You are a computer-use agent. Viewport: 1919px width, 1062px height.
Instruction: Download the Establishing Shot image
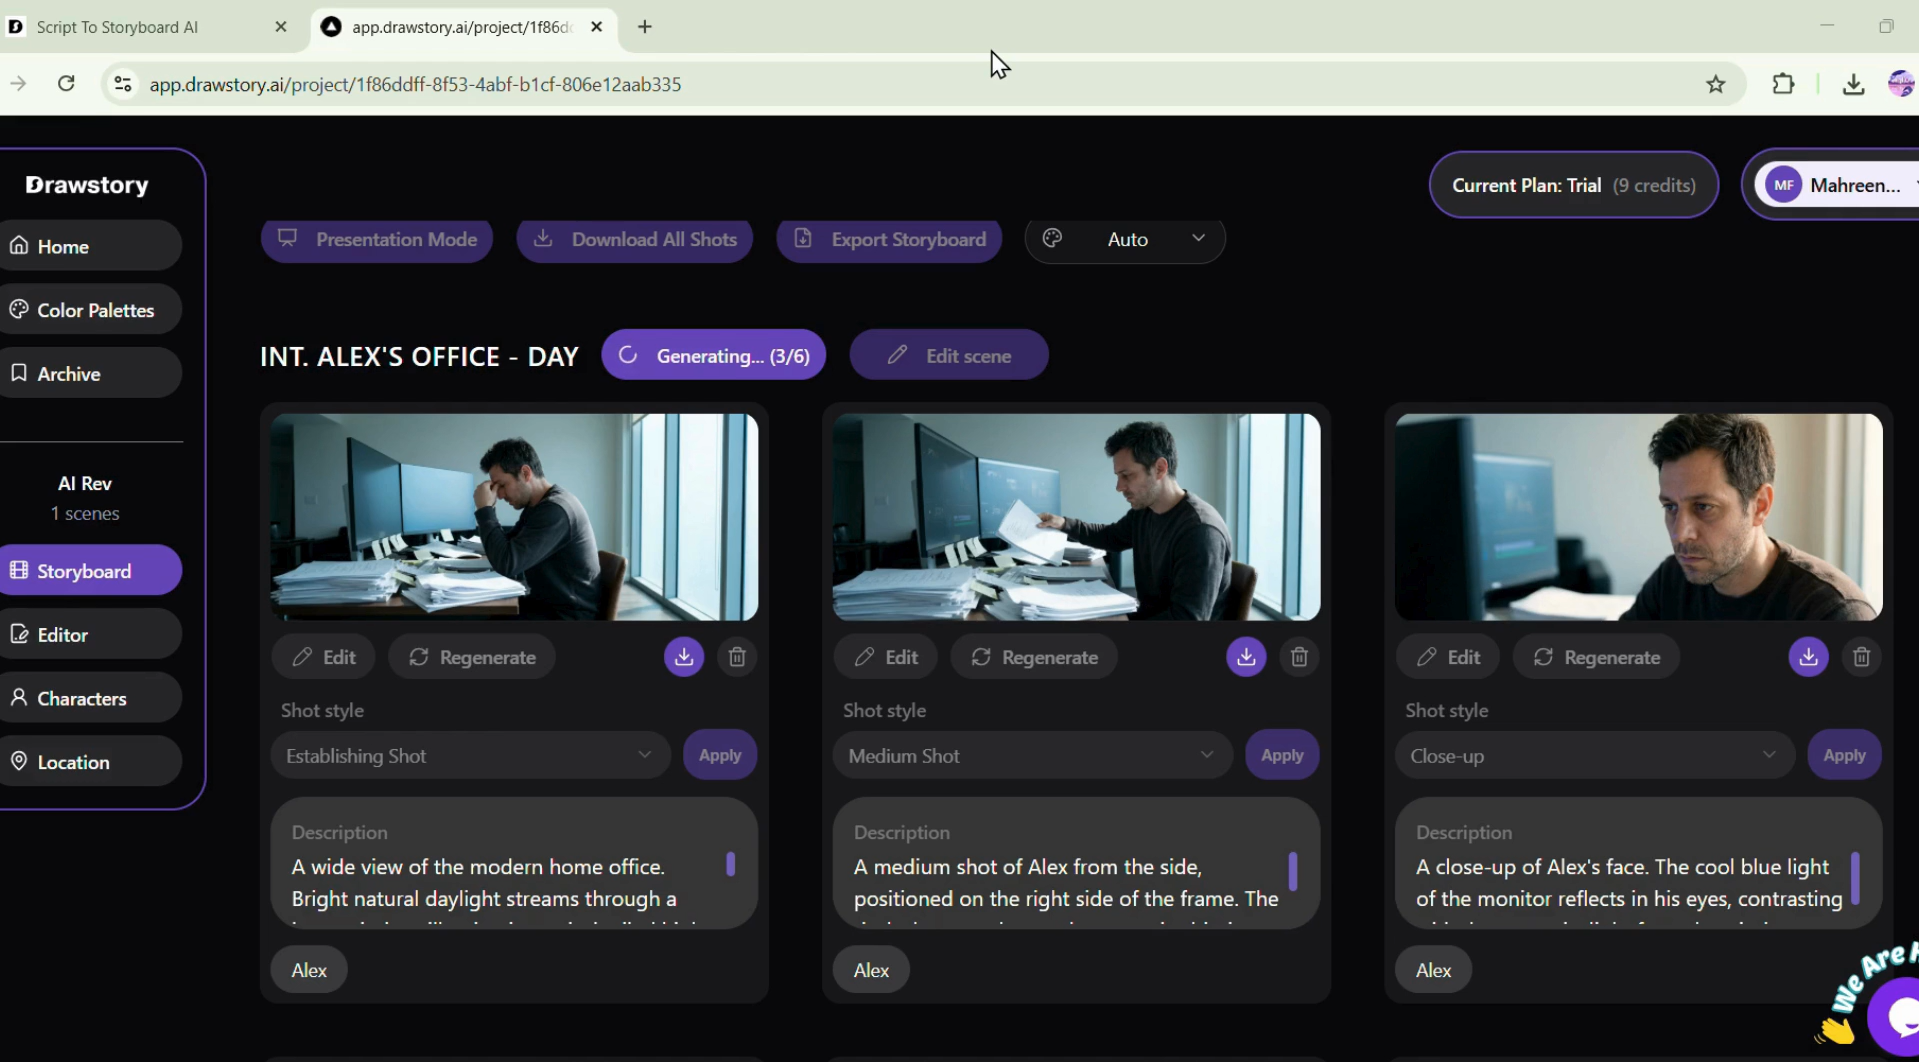[684, 657]
